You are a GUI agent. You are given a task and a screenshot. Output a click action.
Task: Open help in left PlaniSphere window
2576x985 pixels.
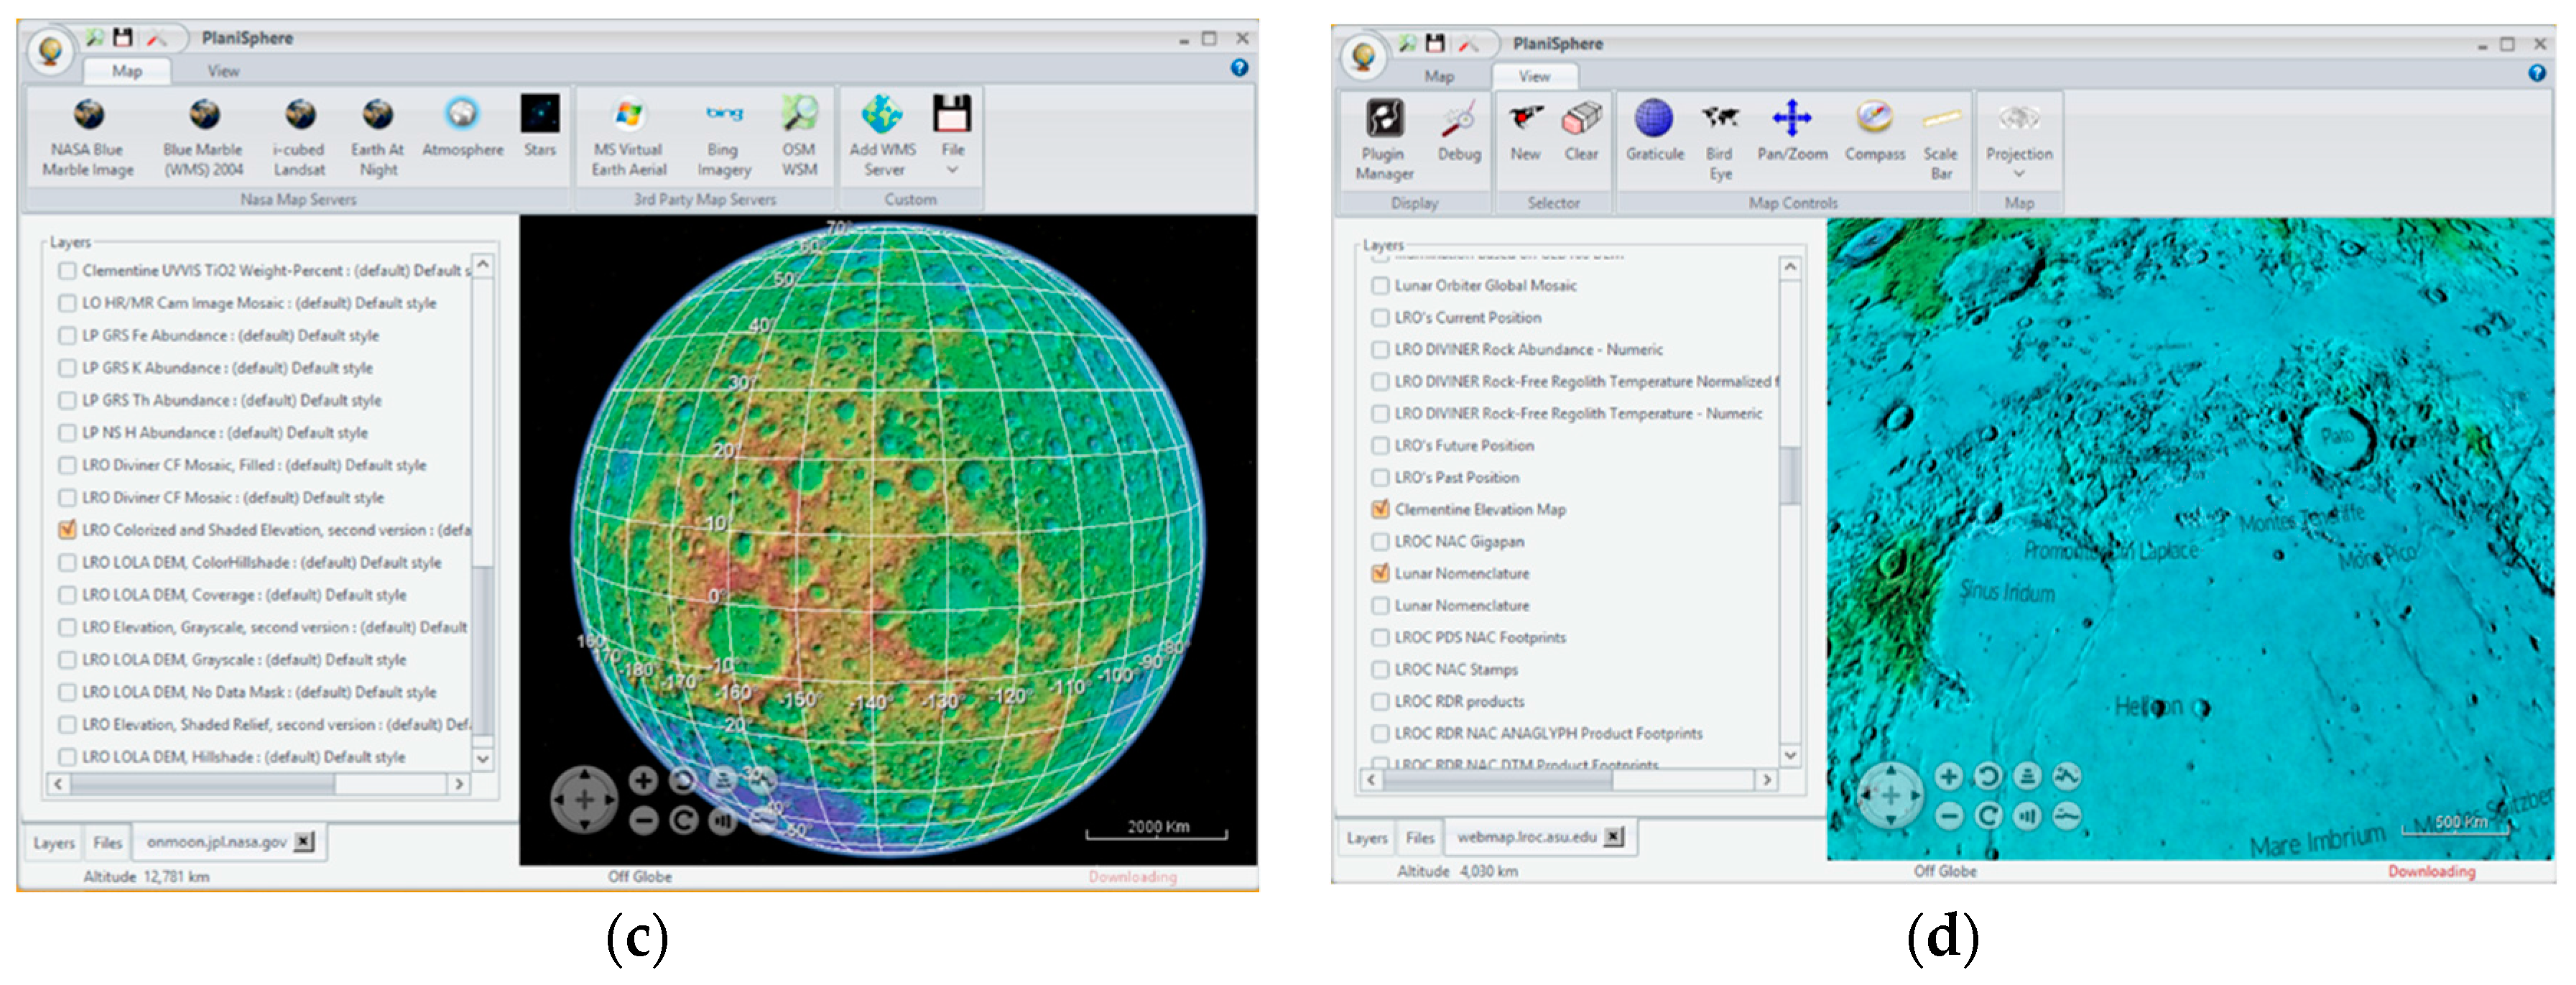pos(1239,68)
